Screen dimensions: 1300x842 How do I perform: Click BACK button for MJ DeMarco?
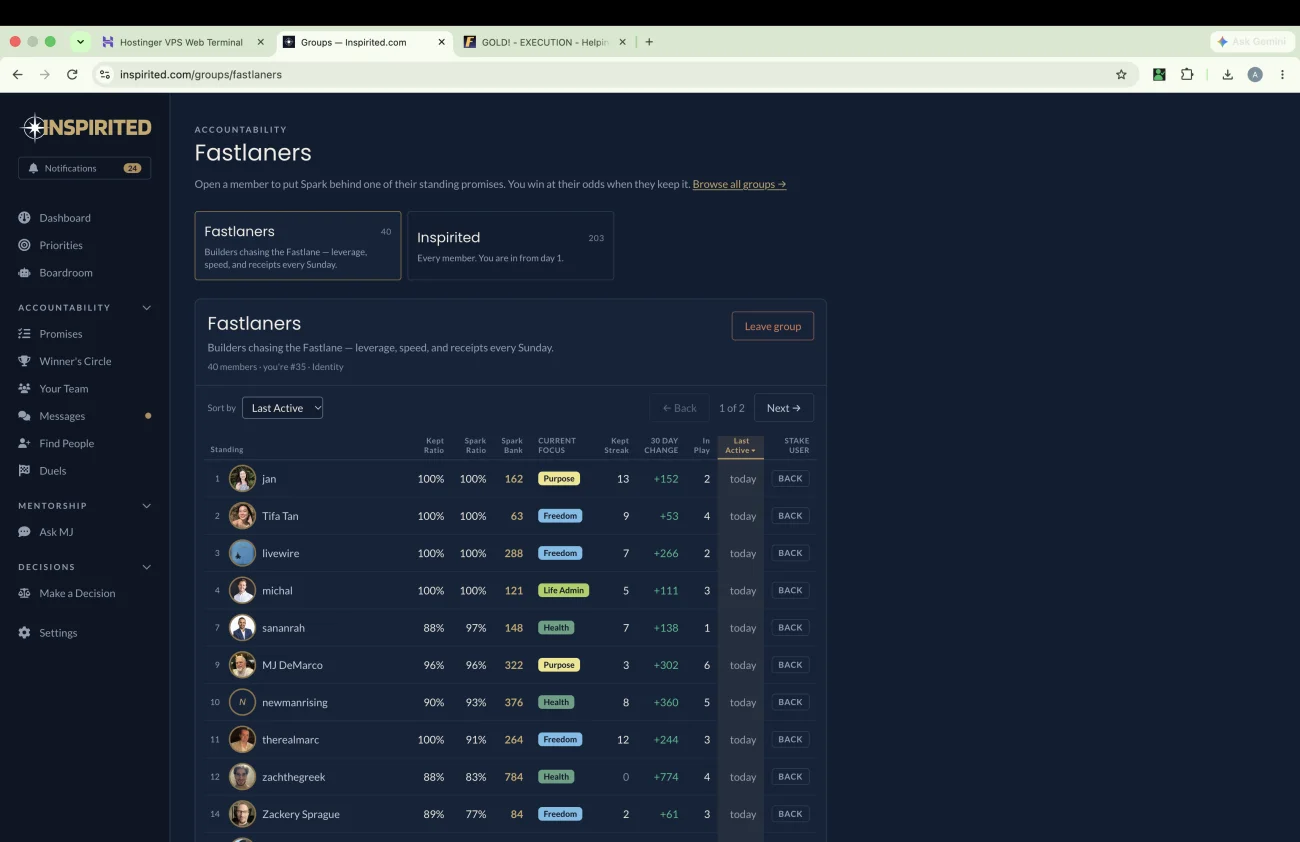791,665
